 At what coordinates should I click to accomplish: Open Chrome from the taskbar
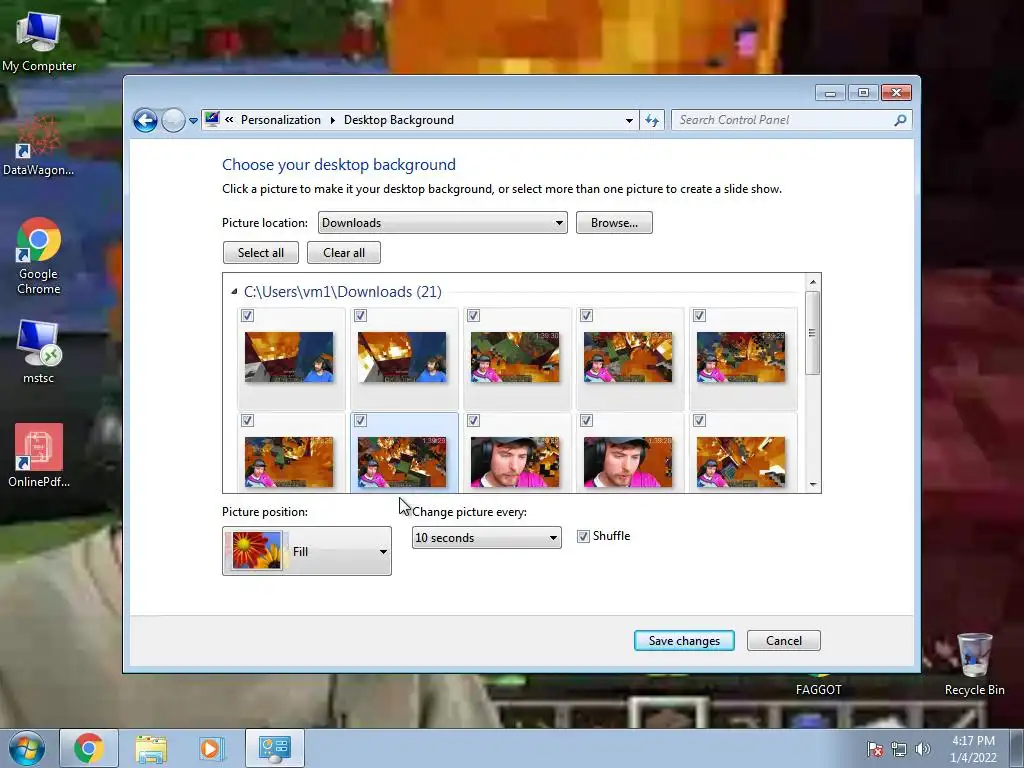point(89,748)
